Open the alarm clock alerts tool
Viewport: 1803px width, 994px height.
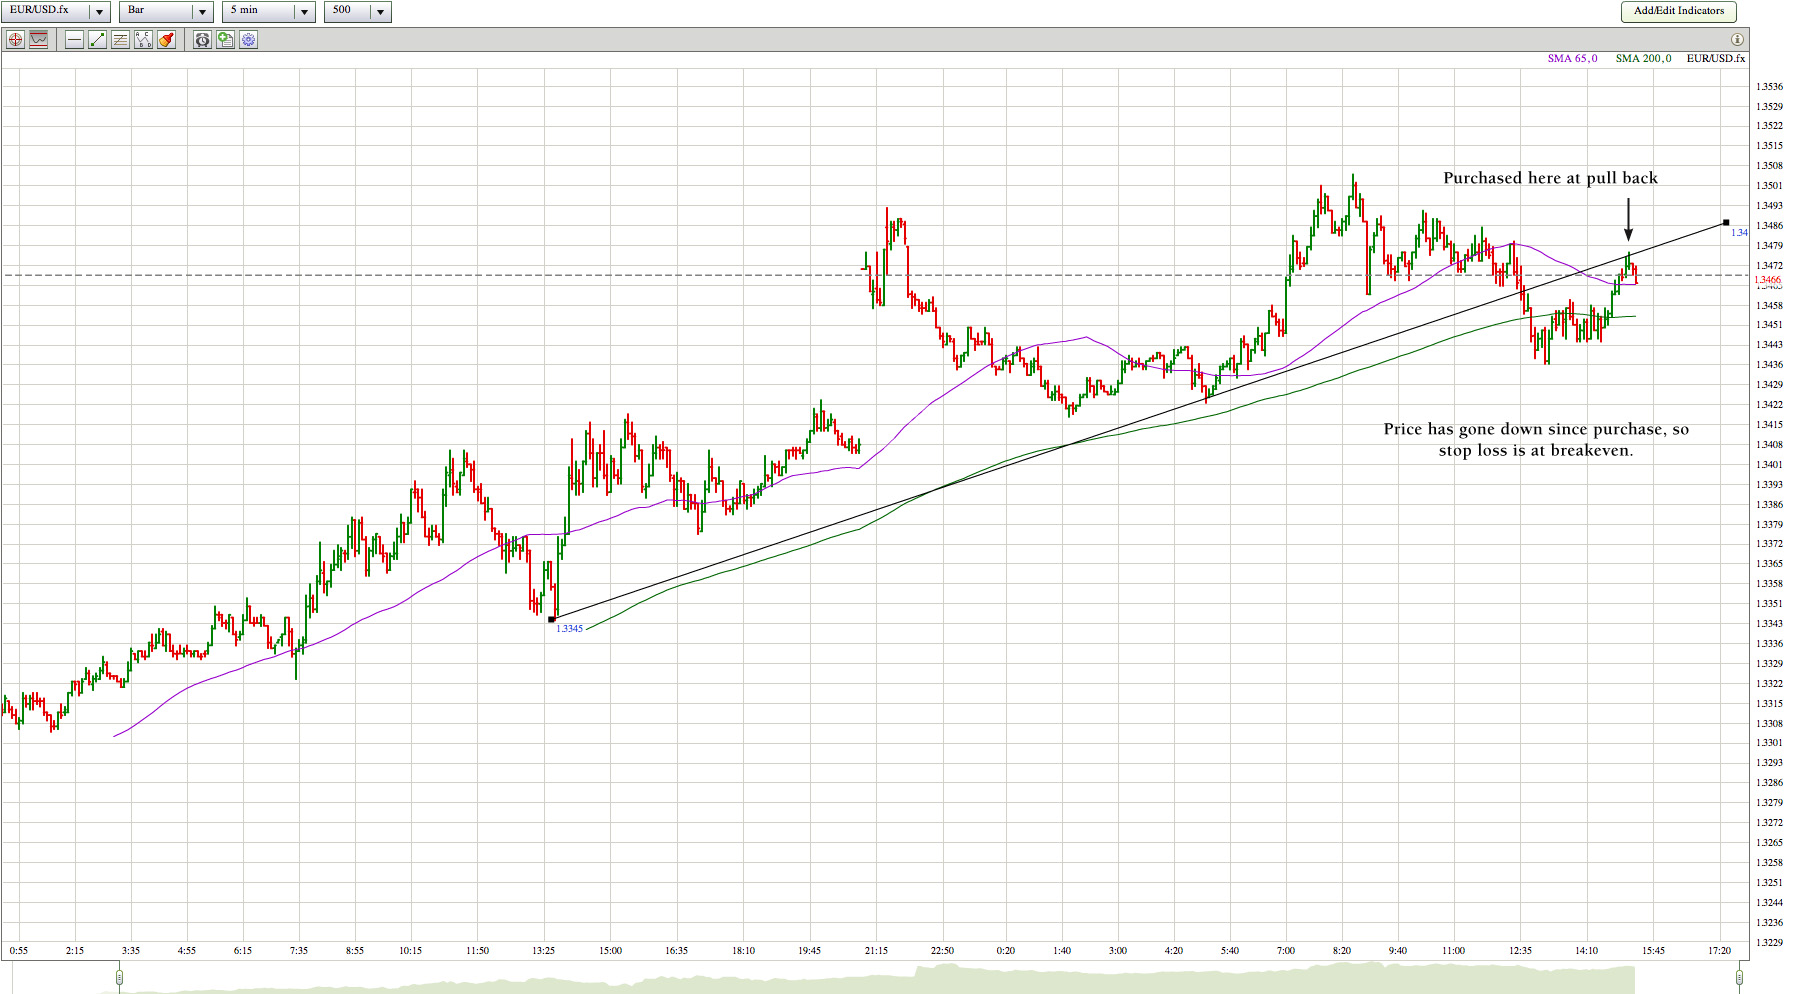pos(202,40)
